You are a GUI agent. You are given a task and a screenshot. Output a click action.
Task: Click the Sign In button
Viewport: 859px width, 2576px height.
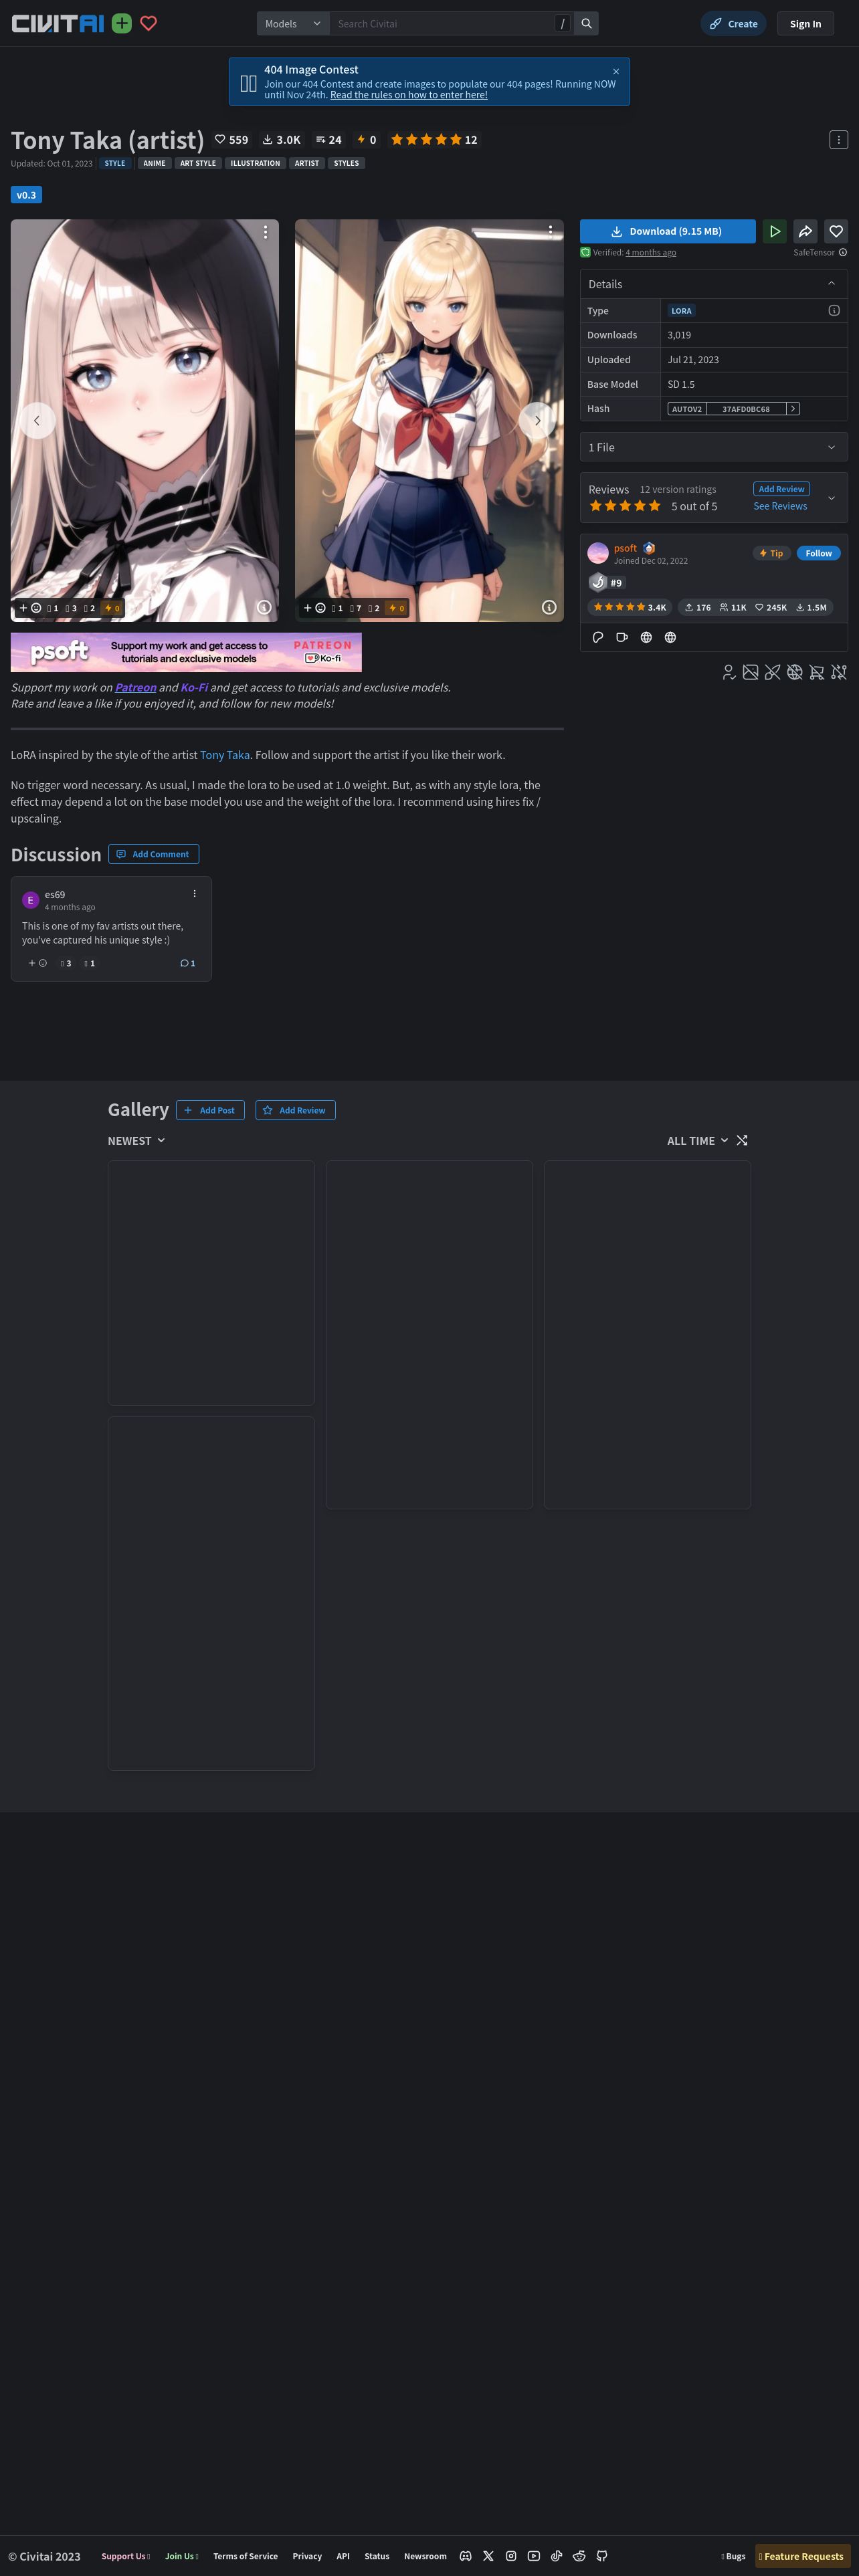[x=805, y=23]
